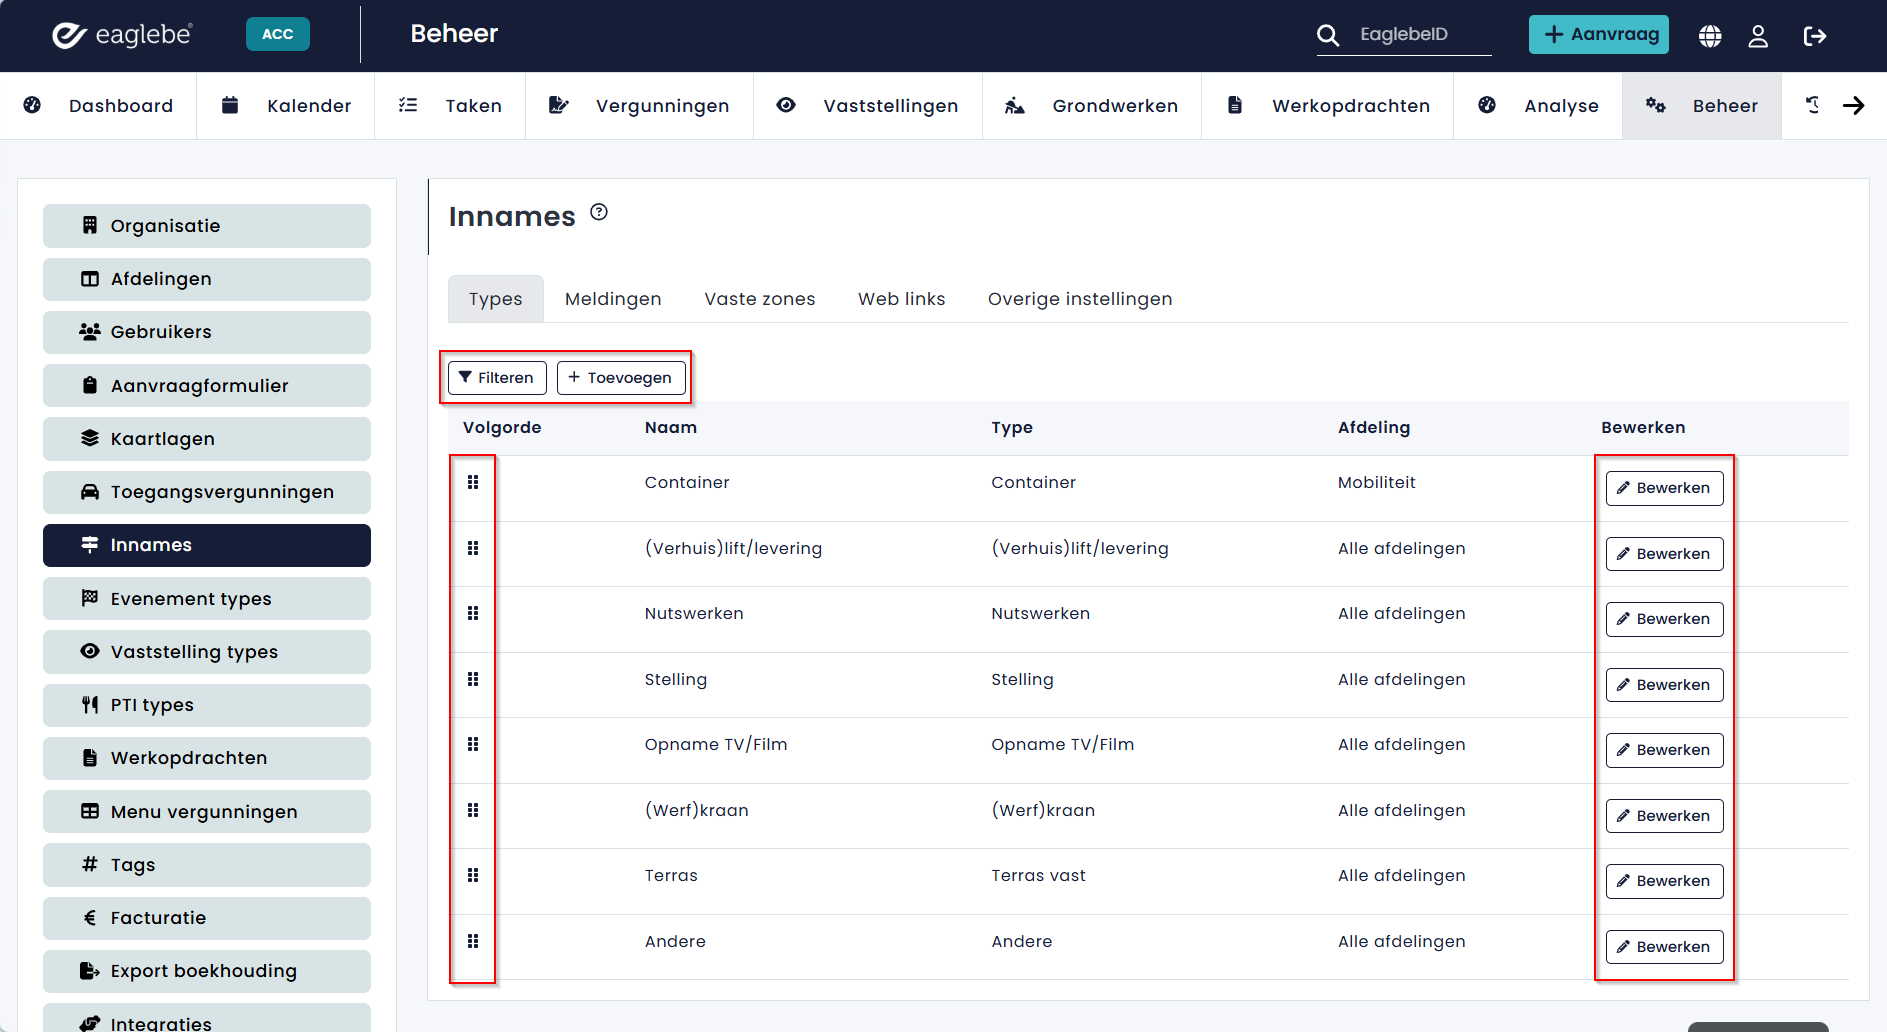
Task: Click the eaglebe logo
Action: (x=122, y=35)
